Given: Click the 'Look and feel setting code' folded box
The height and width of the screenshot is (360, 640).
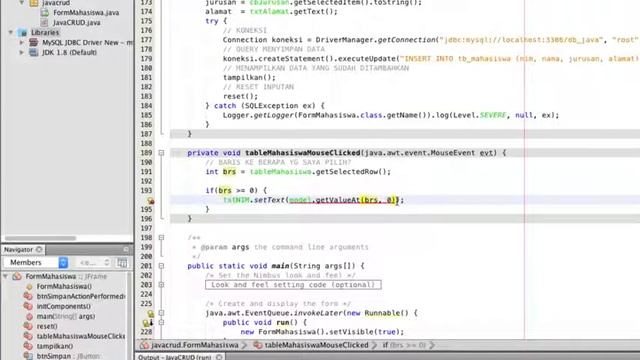Looking at the screenshot, I should (x=293, y=284).
